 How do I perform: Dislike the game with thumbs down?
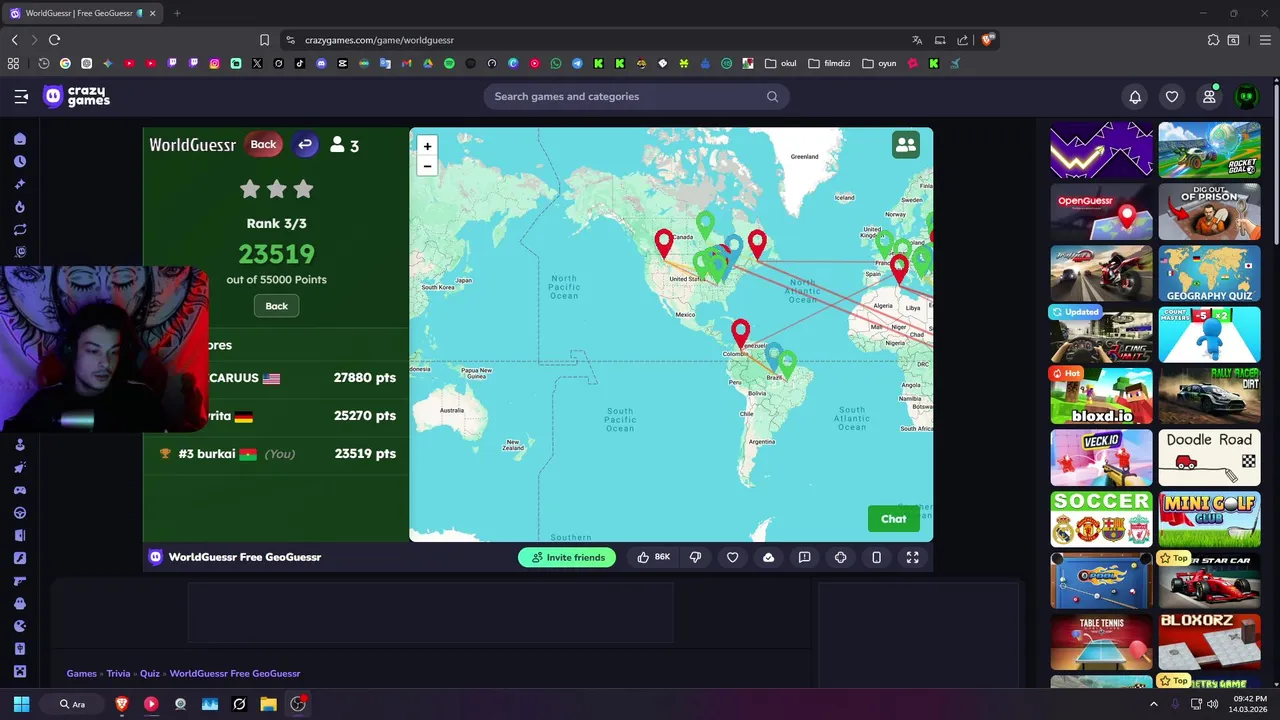point(696,557)
